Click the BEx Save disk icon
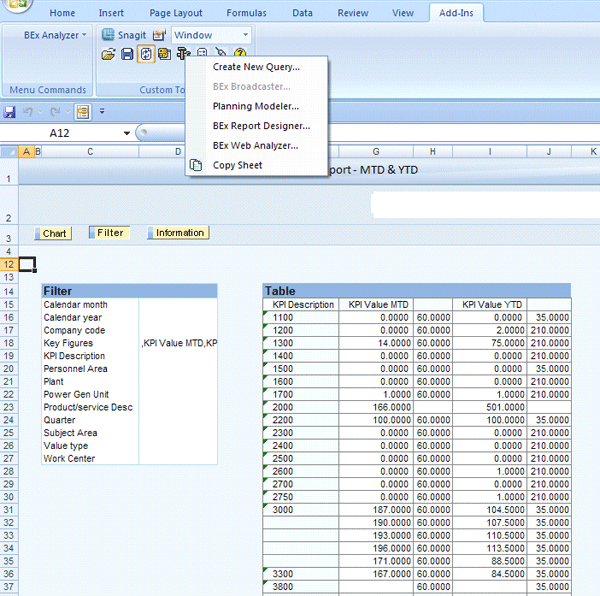 [x=127, y=54]
